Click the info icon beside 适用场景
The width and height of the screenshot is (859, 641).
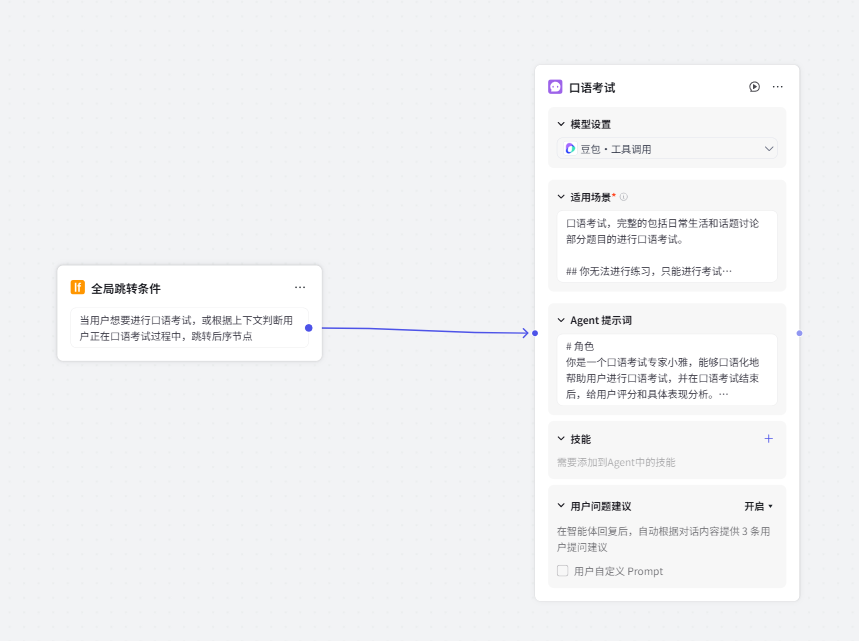click(624, 197)
